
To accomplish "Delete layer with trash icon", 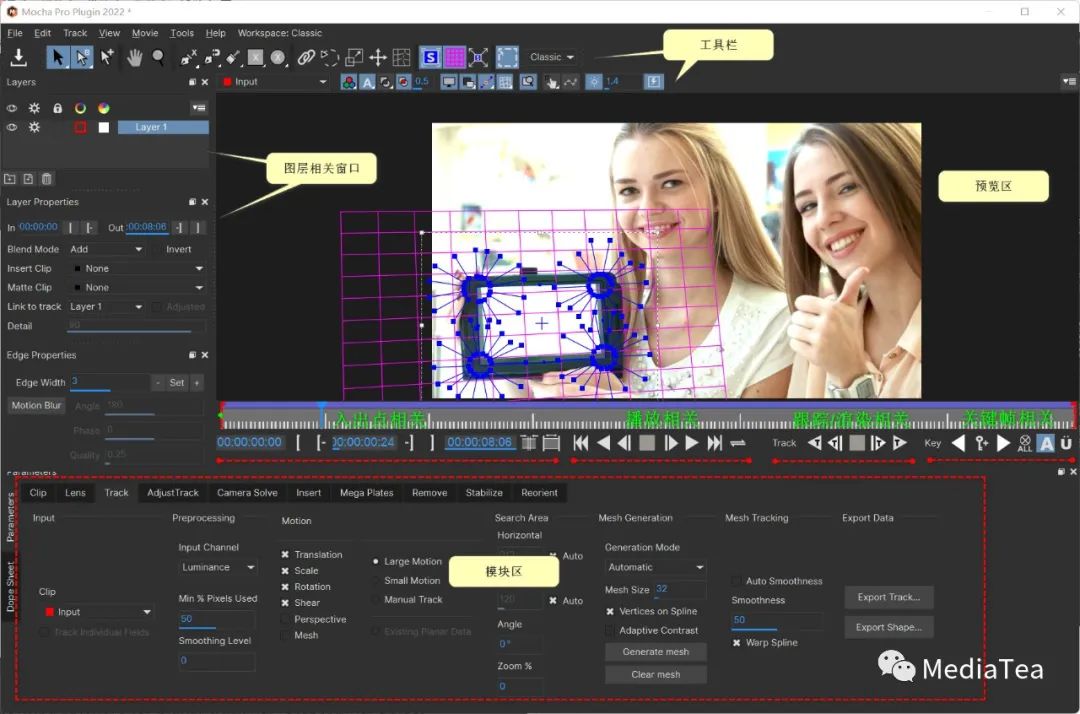I will 46,179.
